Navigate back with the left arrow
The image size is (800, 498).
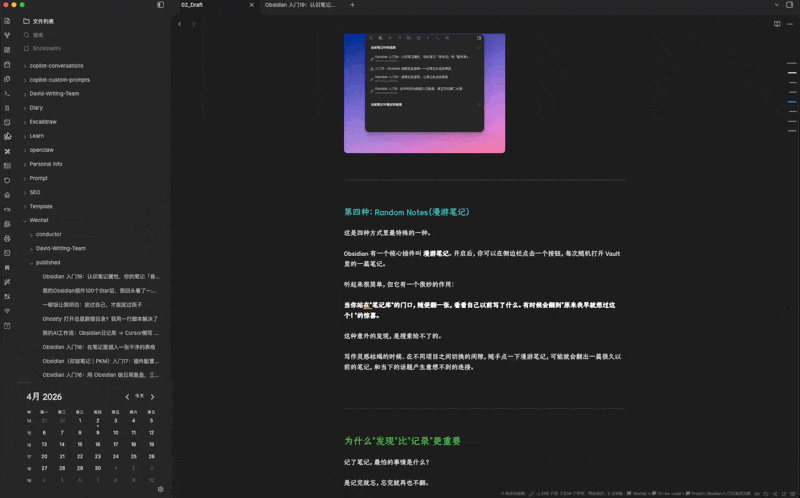pos(180,24)
